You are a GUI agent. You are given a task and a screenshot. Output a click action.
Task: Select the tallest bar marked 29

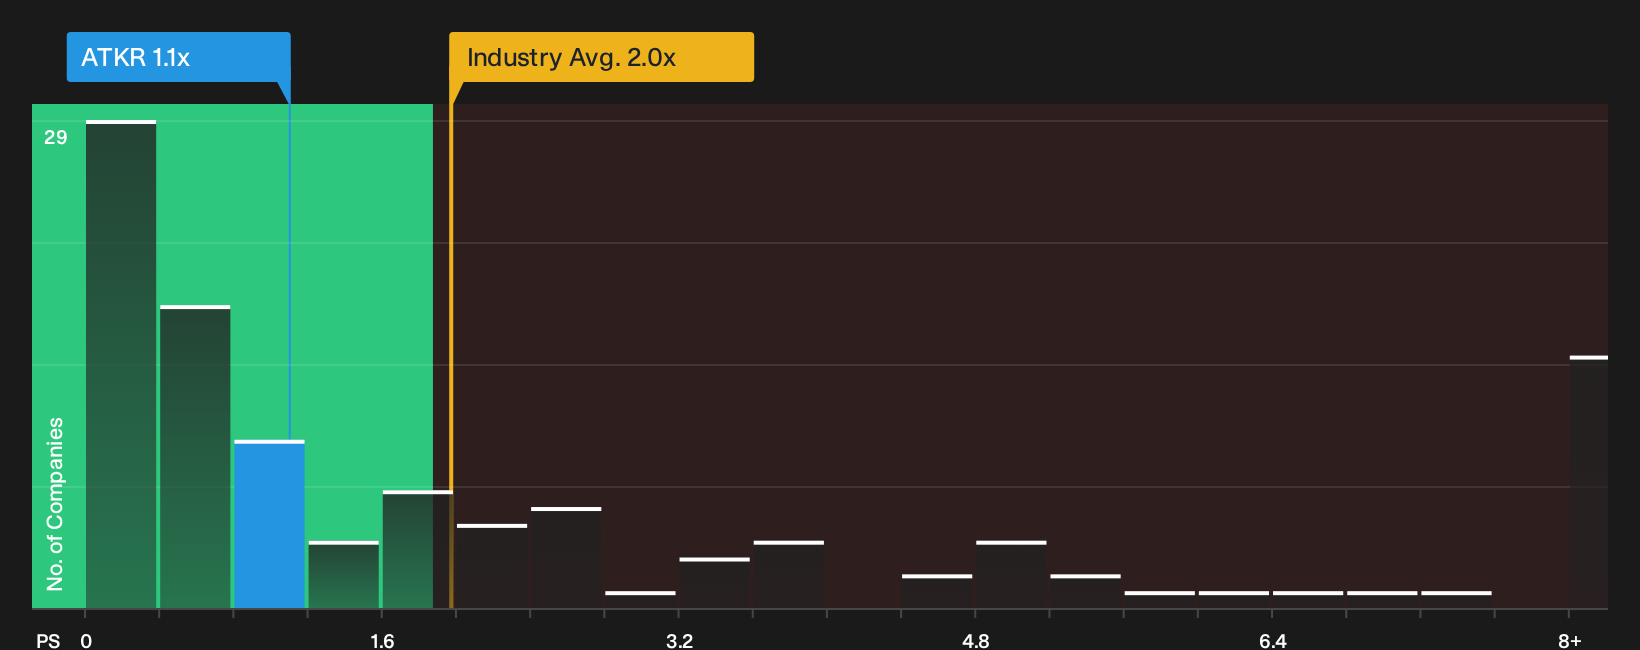pos(121,364)
